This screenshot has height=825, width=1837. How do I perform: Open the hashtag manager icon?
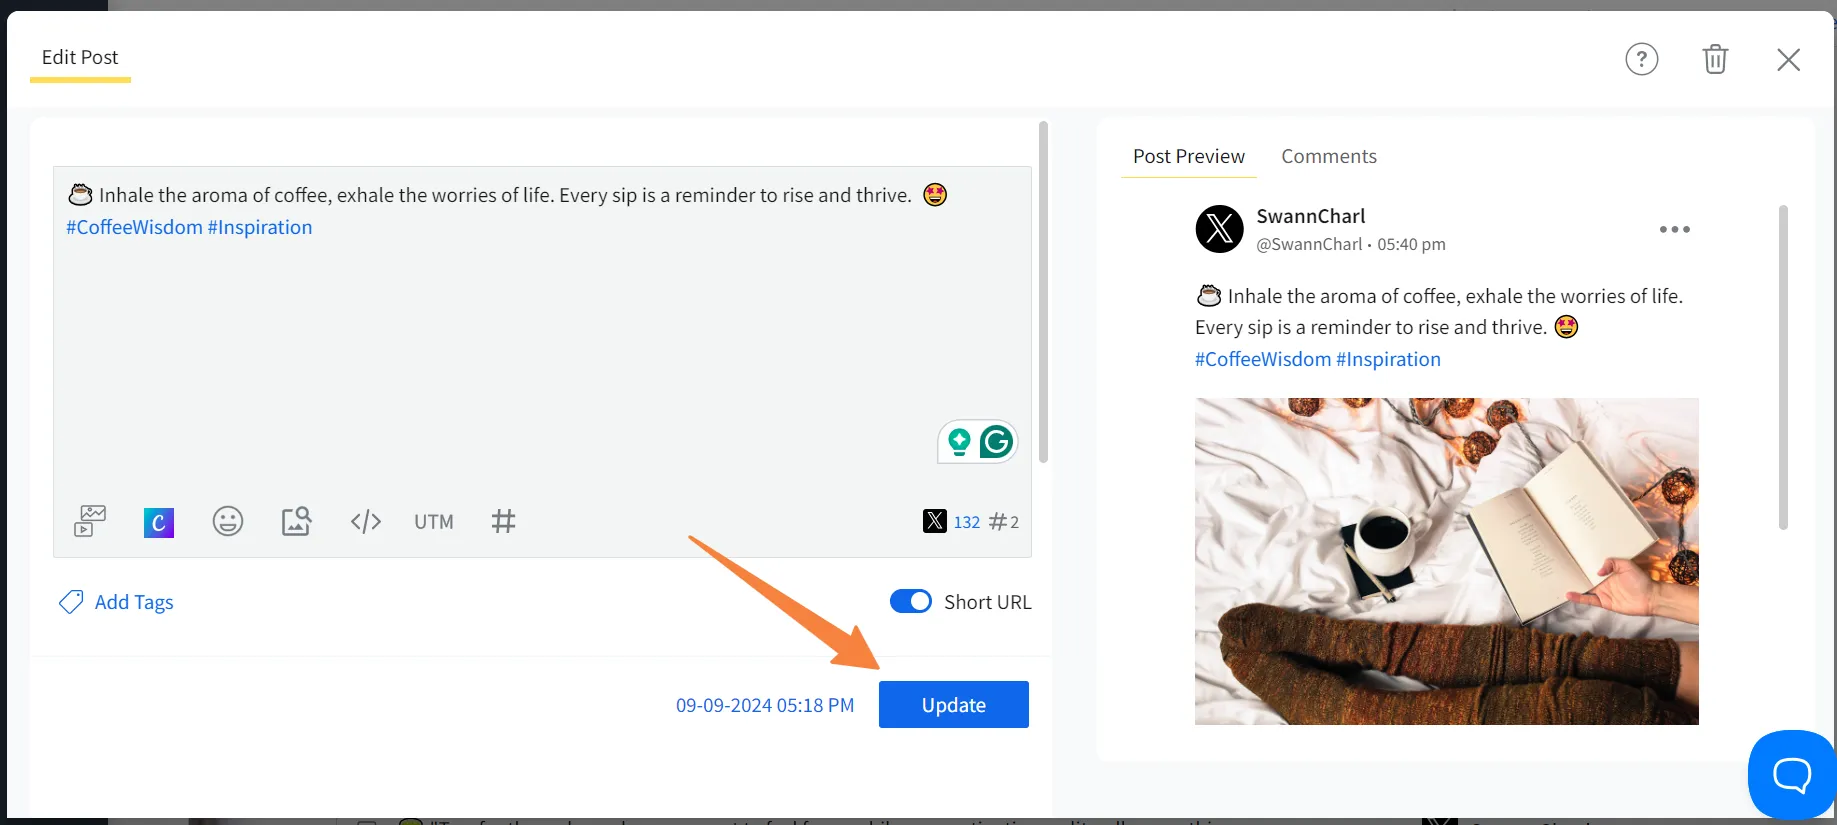(504, 521)
